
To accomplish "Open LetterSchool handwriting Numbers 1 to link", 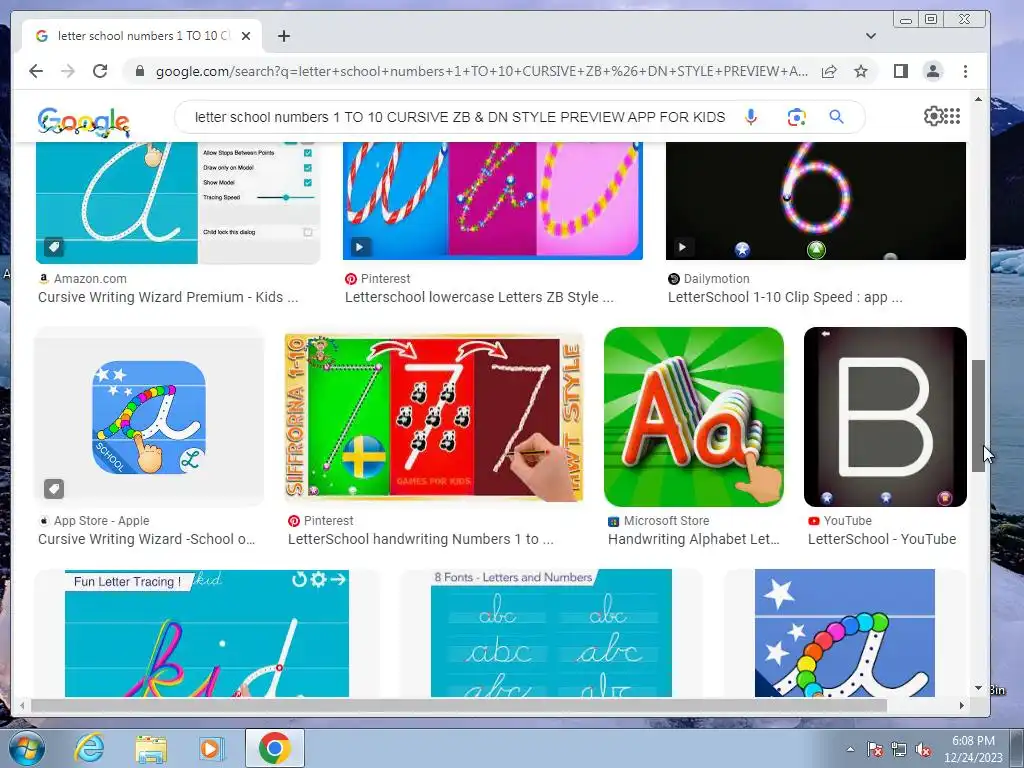I will pyautogui.click(x=421, y=539).
